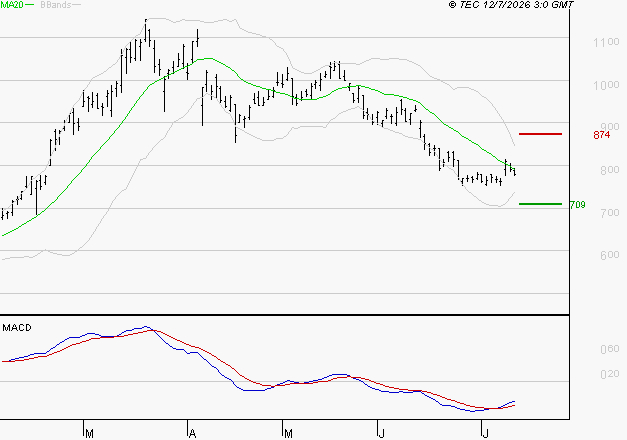The height and width of the screenshot is (440, 627).
Task: Click the 1100 price axis label
Action: 606,42
